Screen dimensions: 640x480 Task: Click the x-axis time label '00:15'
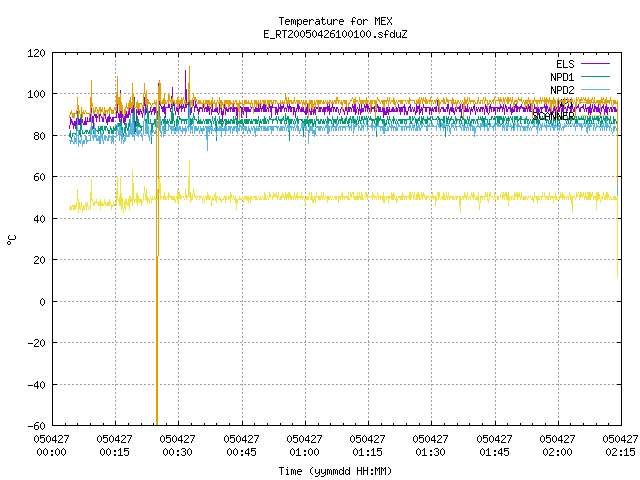click(115, 452)
